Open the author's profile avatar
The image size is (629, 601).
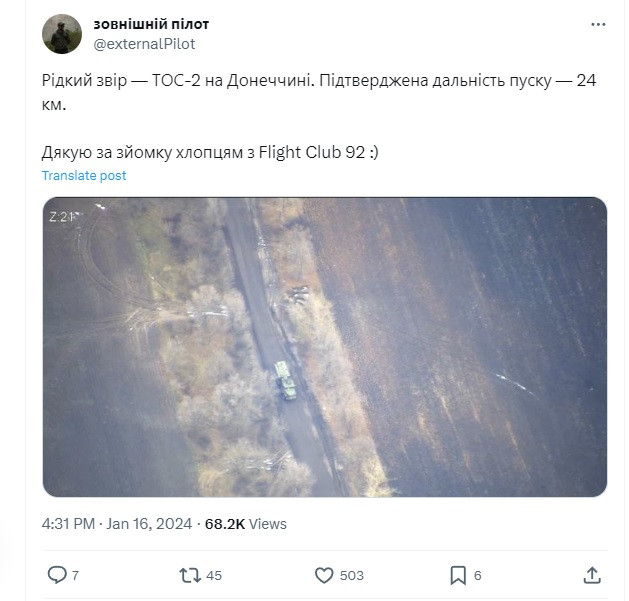point(62,34)
